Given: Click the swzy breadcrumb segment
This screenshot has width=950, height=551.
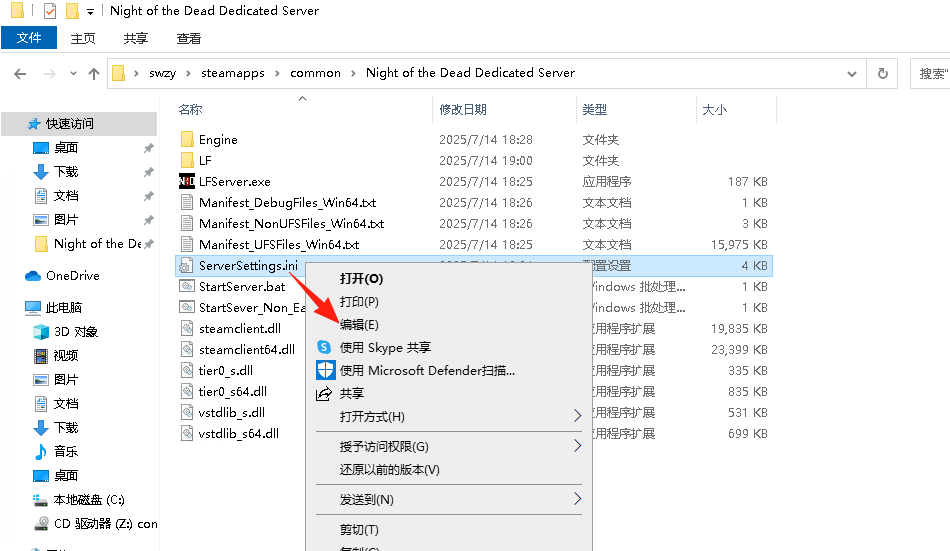Looking at the screenshot, I should pos(162,73).
